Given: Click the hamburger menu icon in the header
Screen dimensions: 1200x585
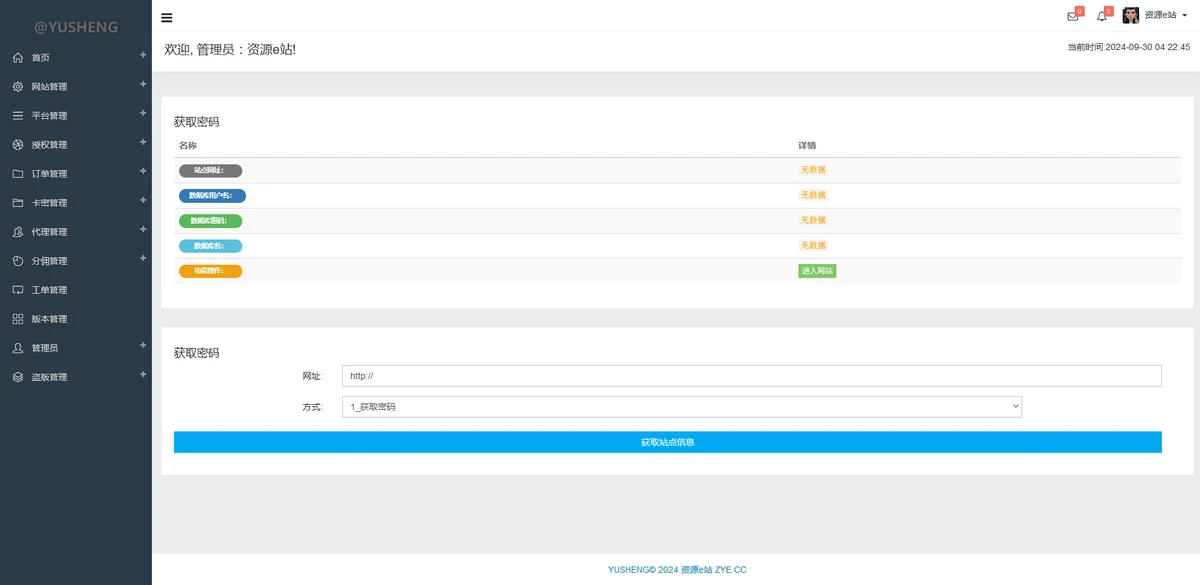Looking at the screenshot, I should [166, 17].
